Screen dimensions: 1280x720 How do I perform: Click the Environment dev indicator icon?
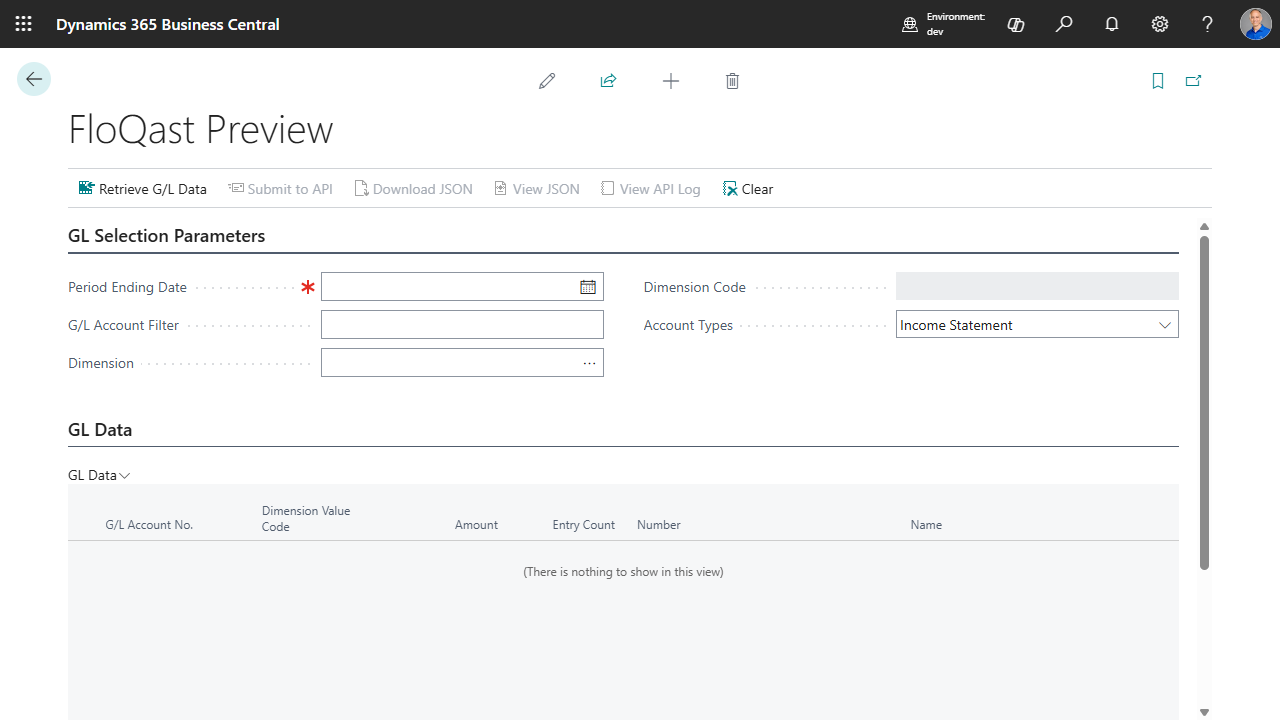pyautogui.click(x=910, y=25)
